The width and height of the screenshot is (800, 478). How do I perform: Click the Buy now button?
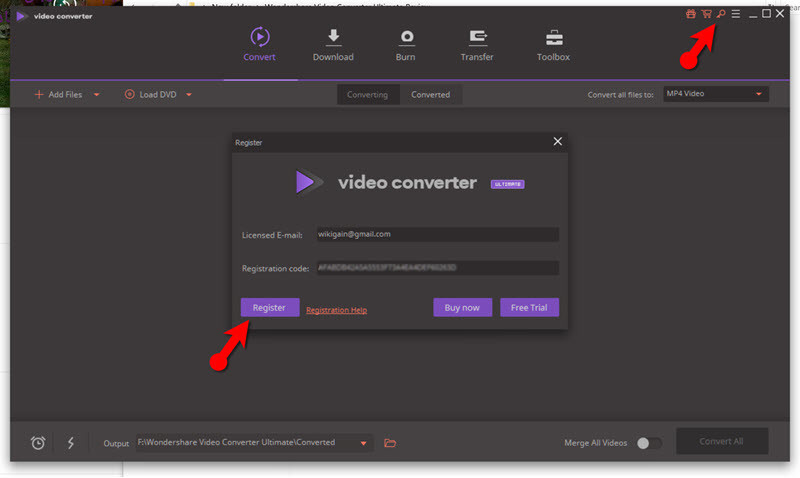coord(462,308)
